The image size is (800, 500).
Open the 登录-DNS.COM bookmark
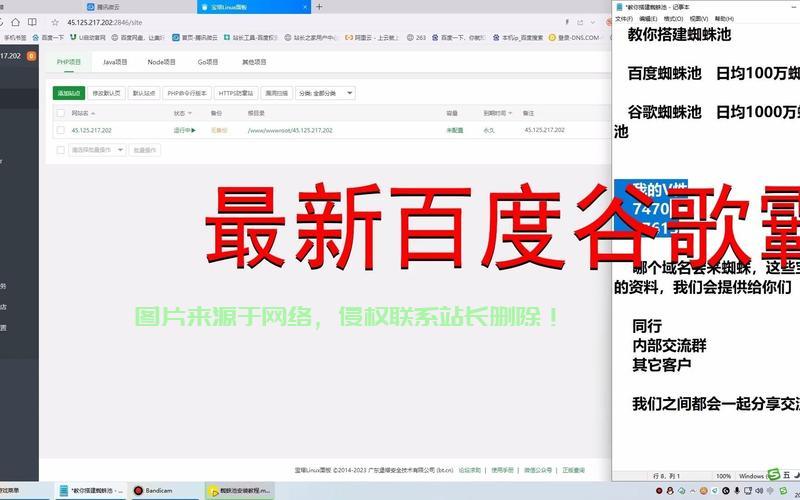pos(574,37)
